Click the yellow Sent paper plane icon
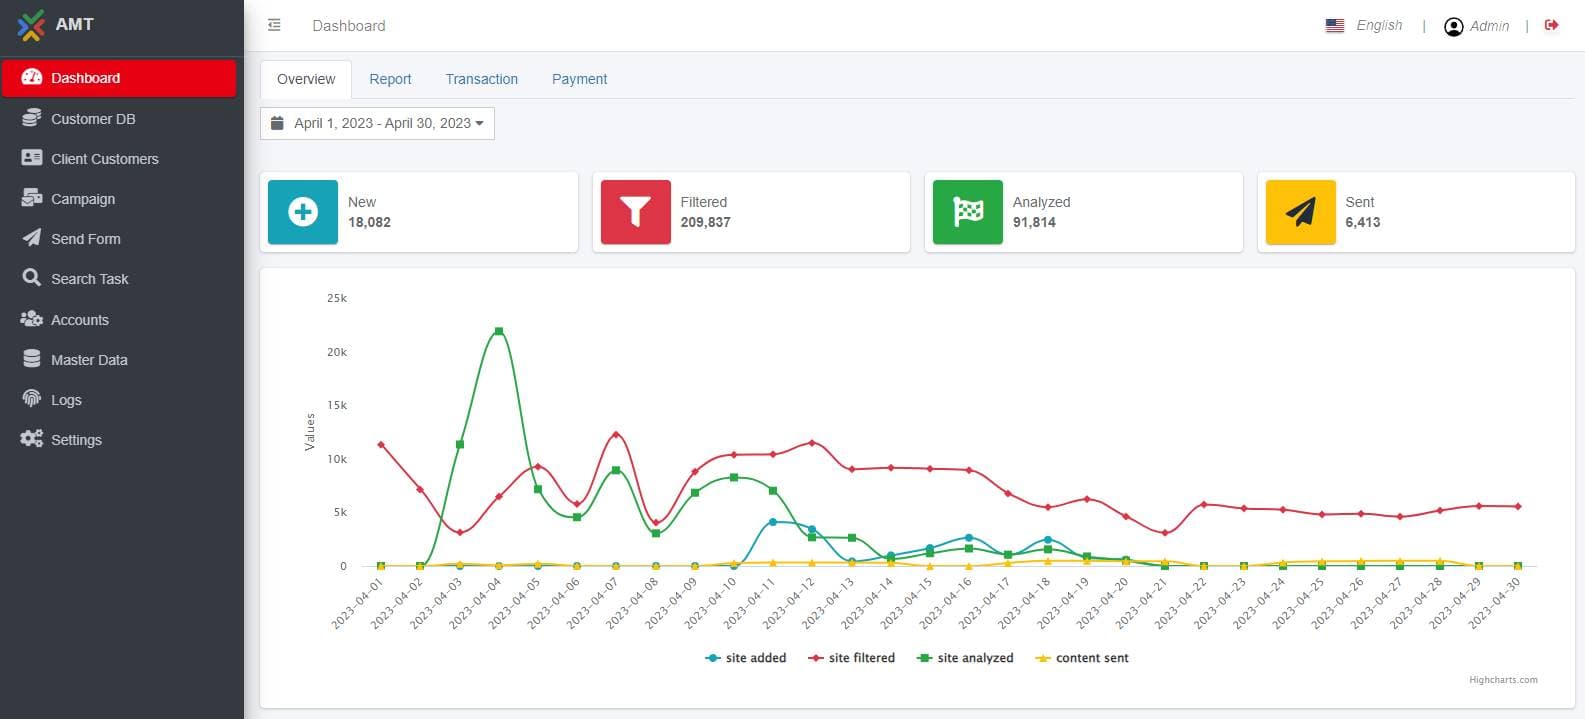 [1301, 212]
